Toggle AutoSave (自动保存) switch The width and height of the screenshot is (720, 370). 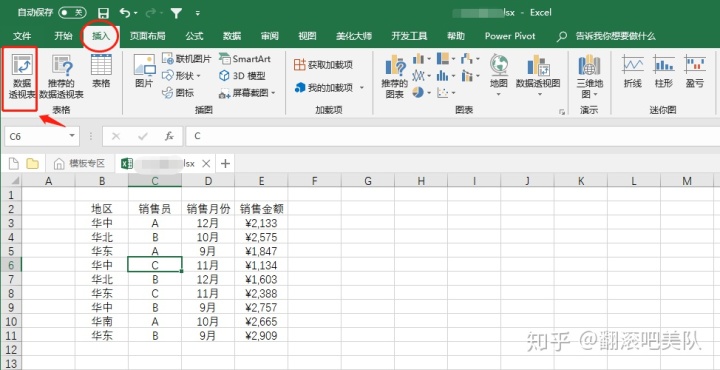coord(72,13)
